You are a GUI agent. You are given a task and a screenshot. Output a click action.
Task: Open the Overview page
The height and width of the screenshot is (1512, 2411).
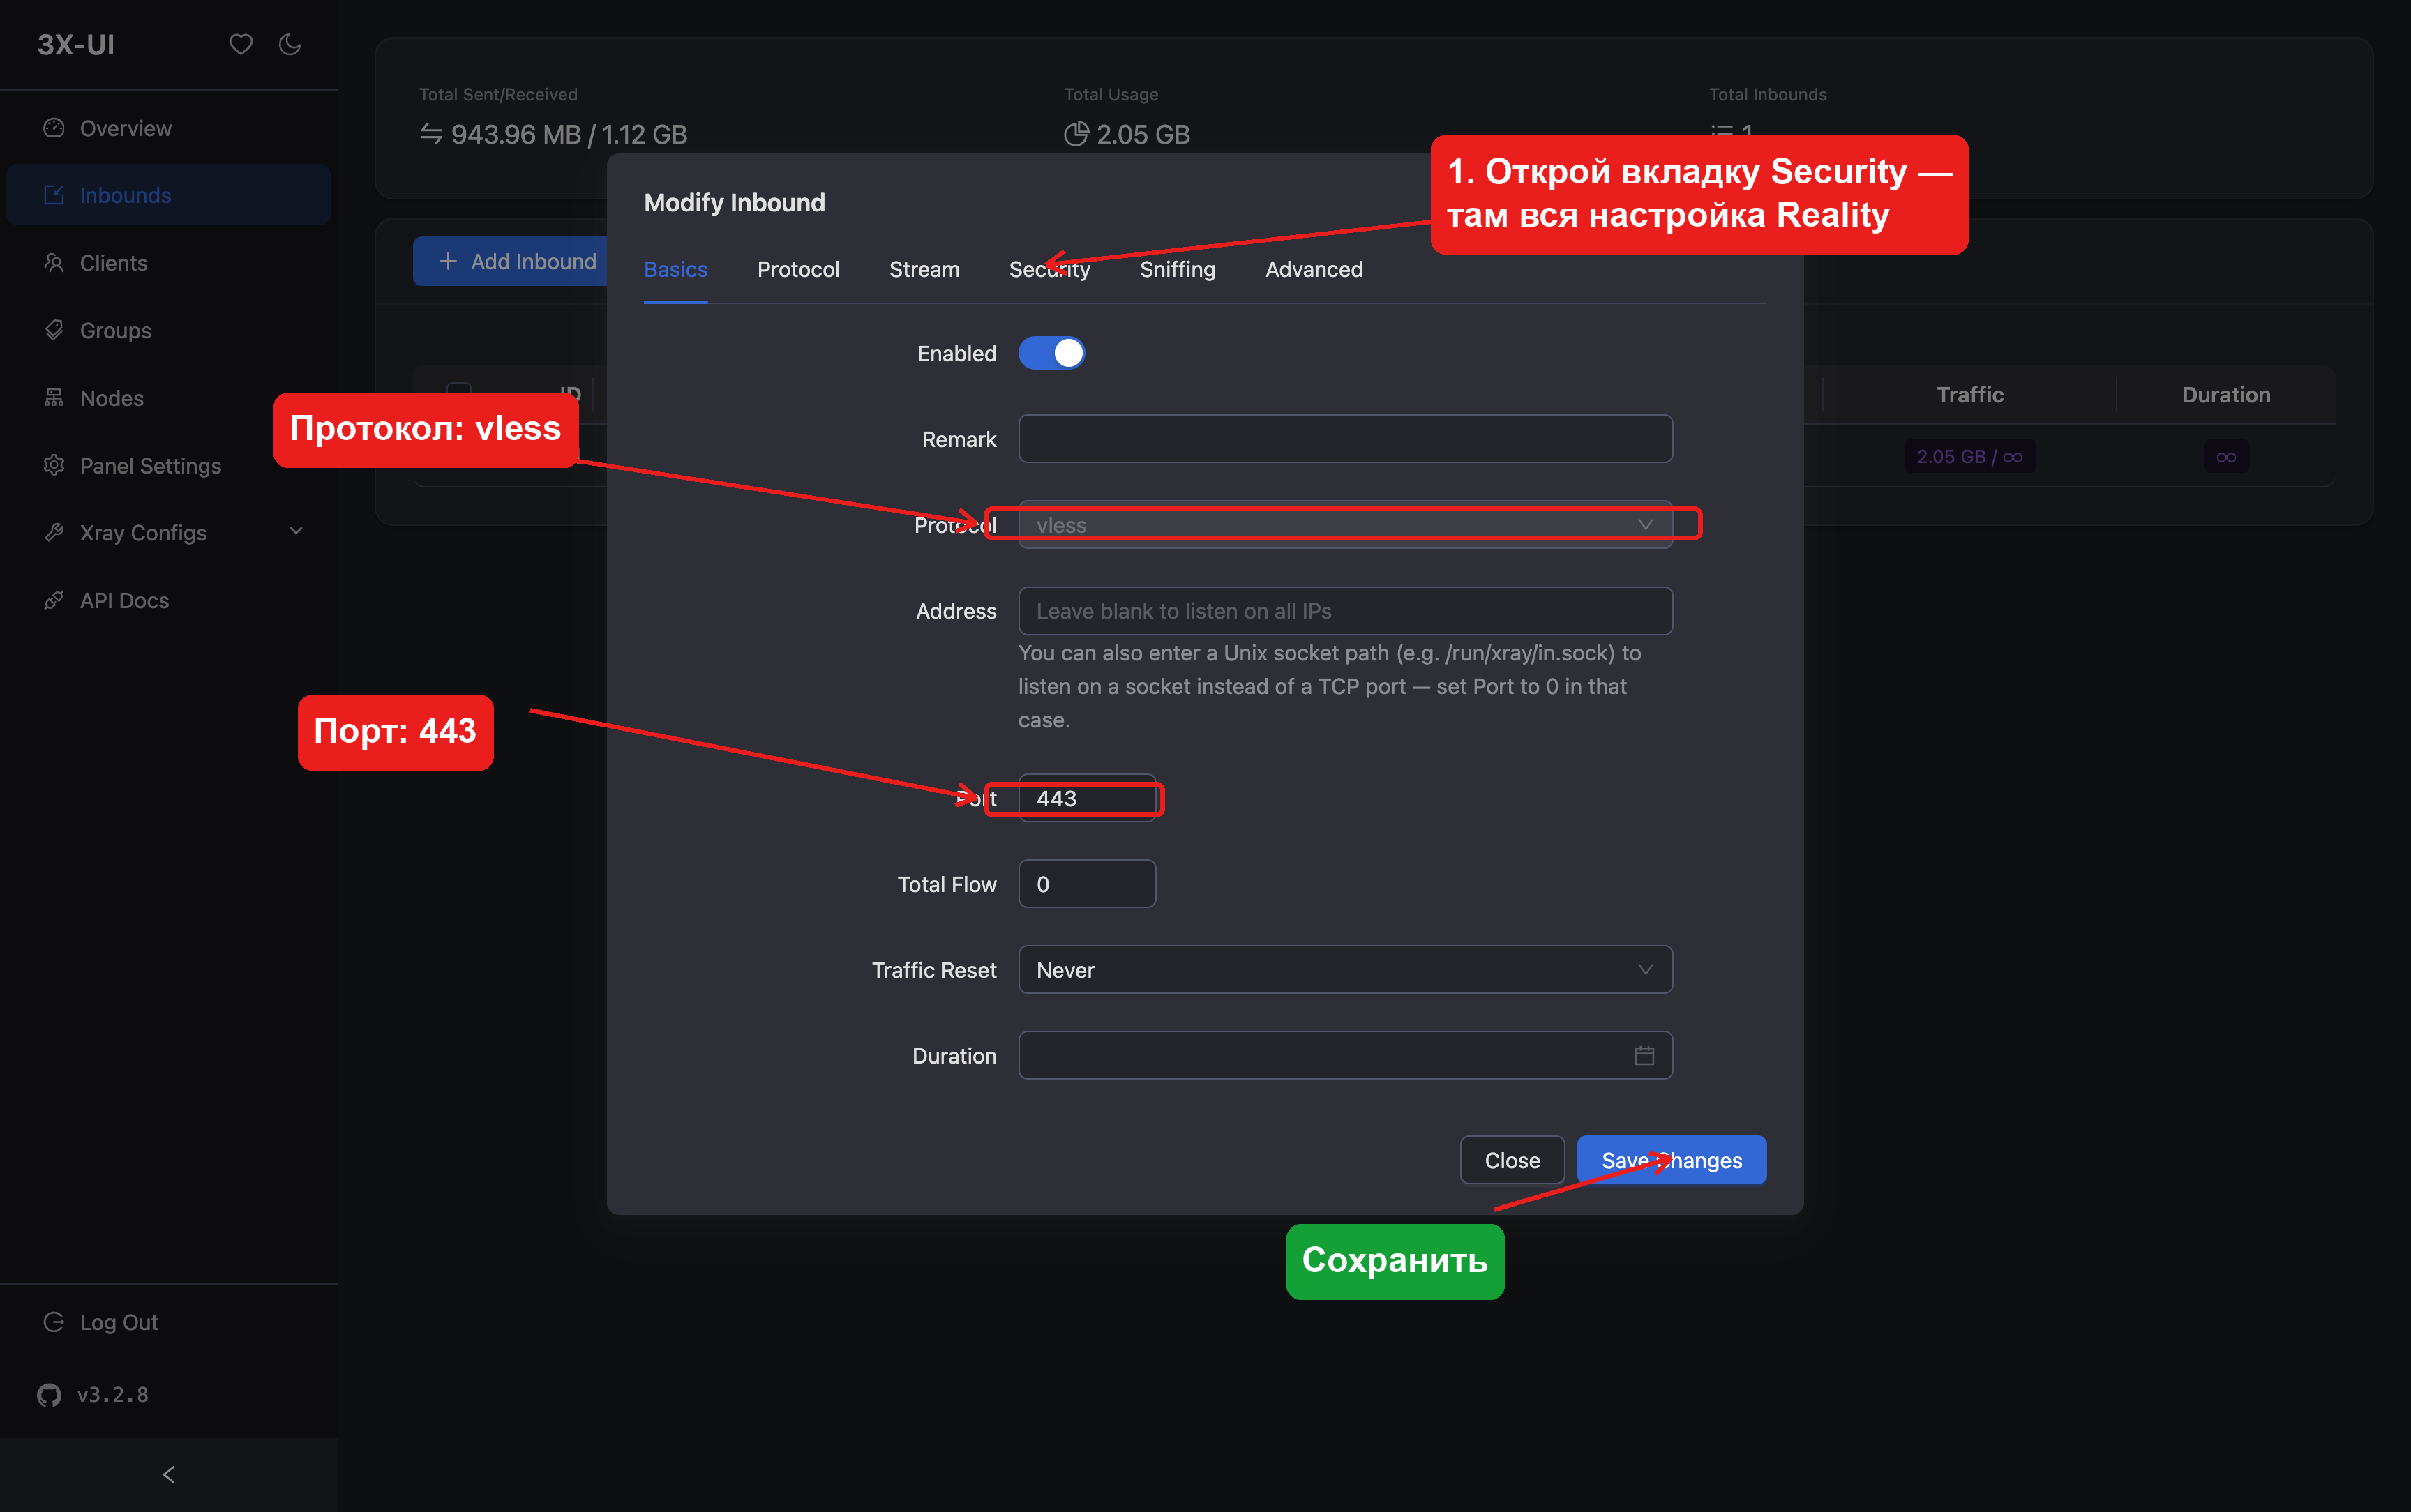168,128
